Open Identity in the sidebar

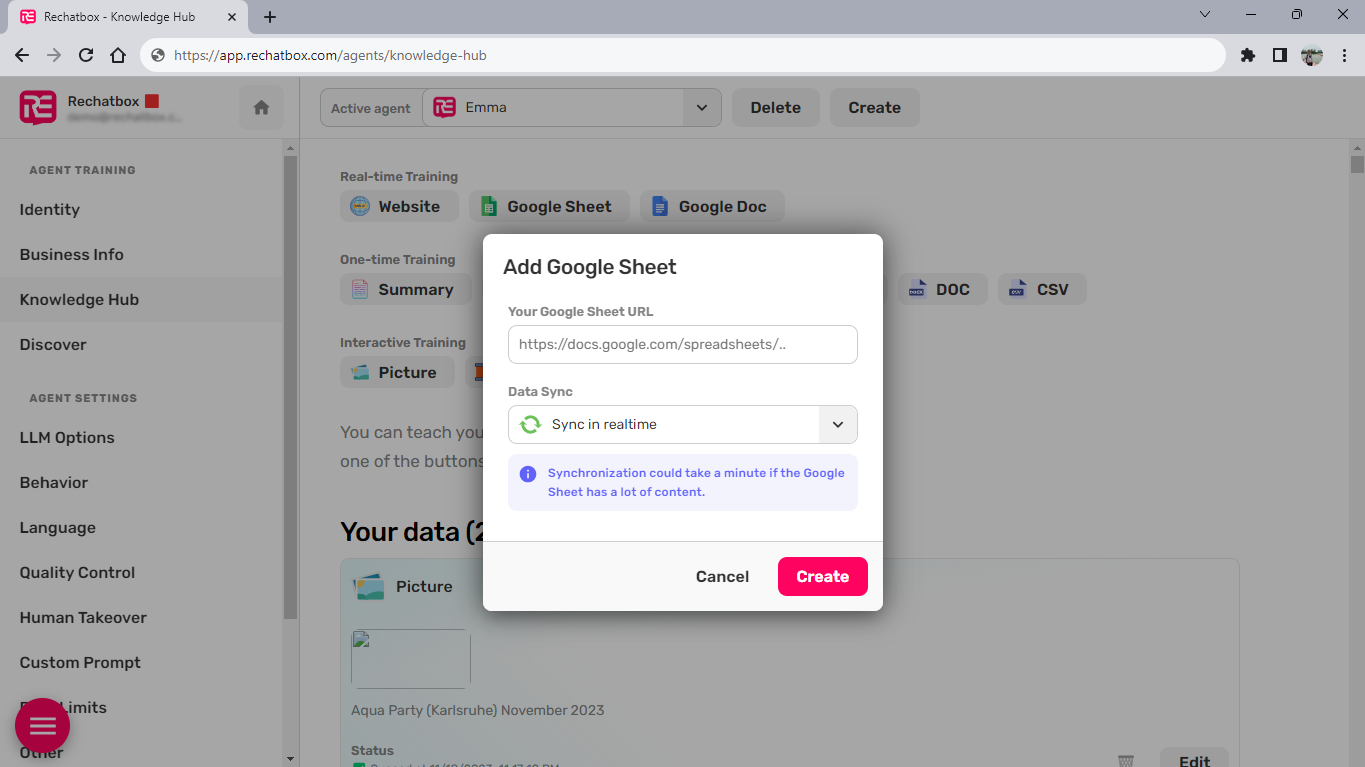pyautogui.click(x=49, y=210)
